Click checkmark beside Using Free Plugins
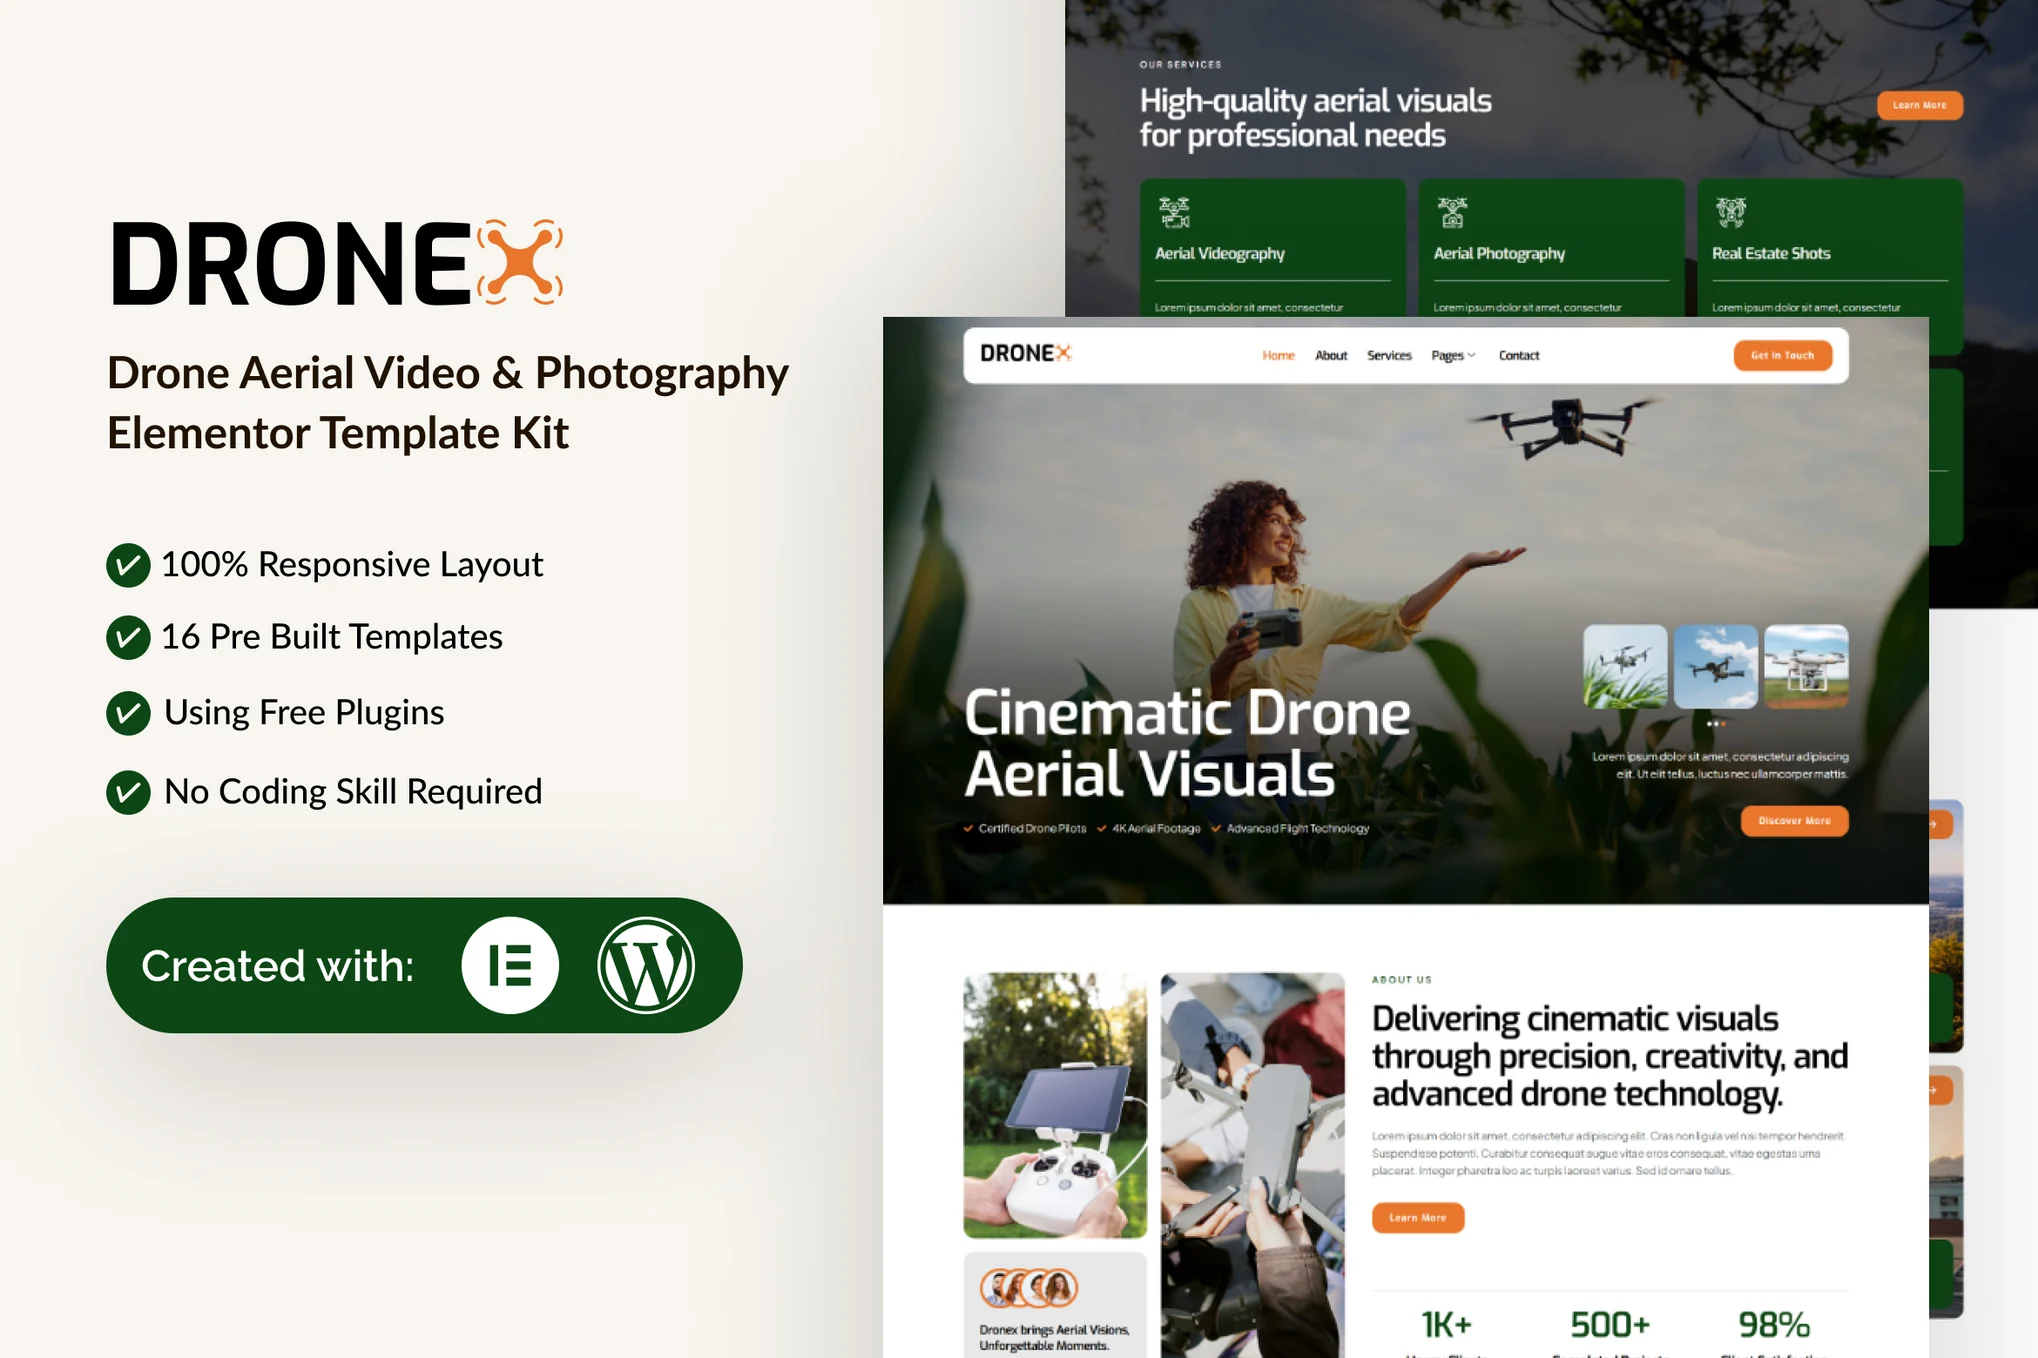Image resolution: width=2038 pixels, height=1358 pixels. [128, 713]
